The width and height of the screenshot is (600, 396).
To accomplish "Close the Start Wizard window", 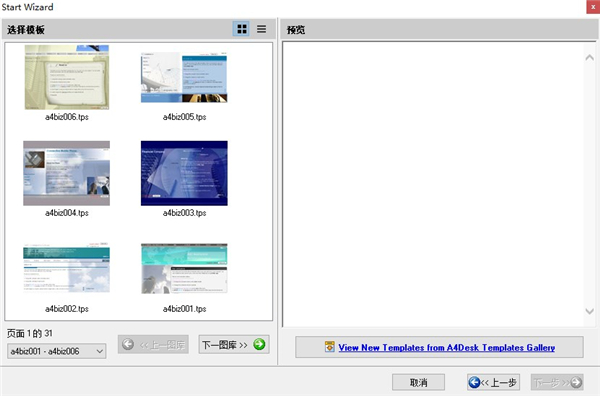I will pos(593,7).
